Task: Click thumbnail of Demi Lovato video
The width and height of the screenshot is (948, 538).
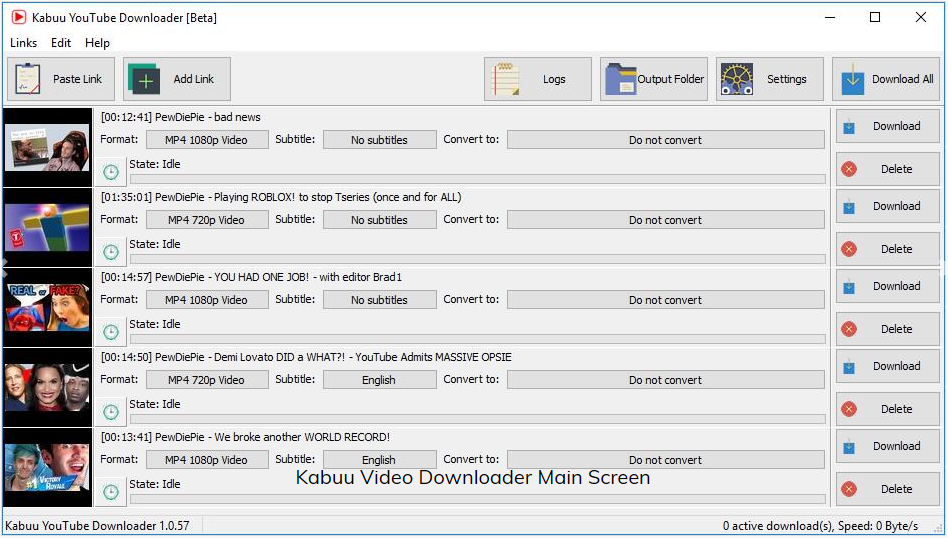Action: coord(48,387)
